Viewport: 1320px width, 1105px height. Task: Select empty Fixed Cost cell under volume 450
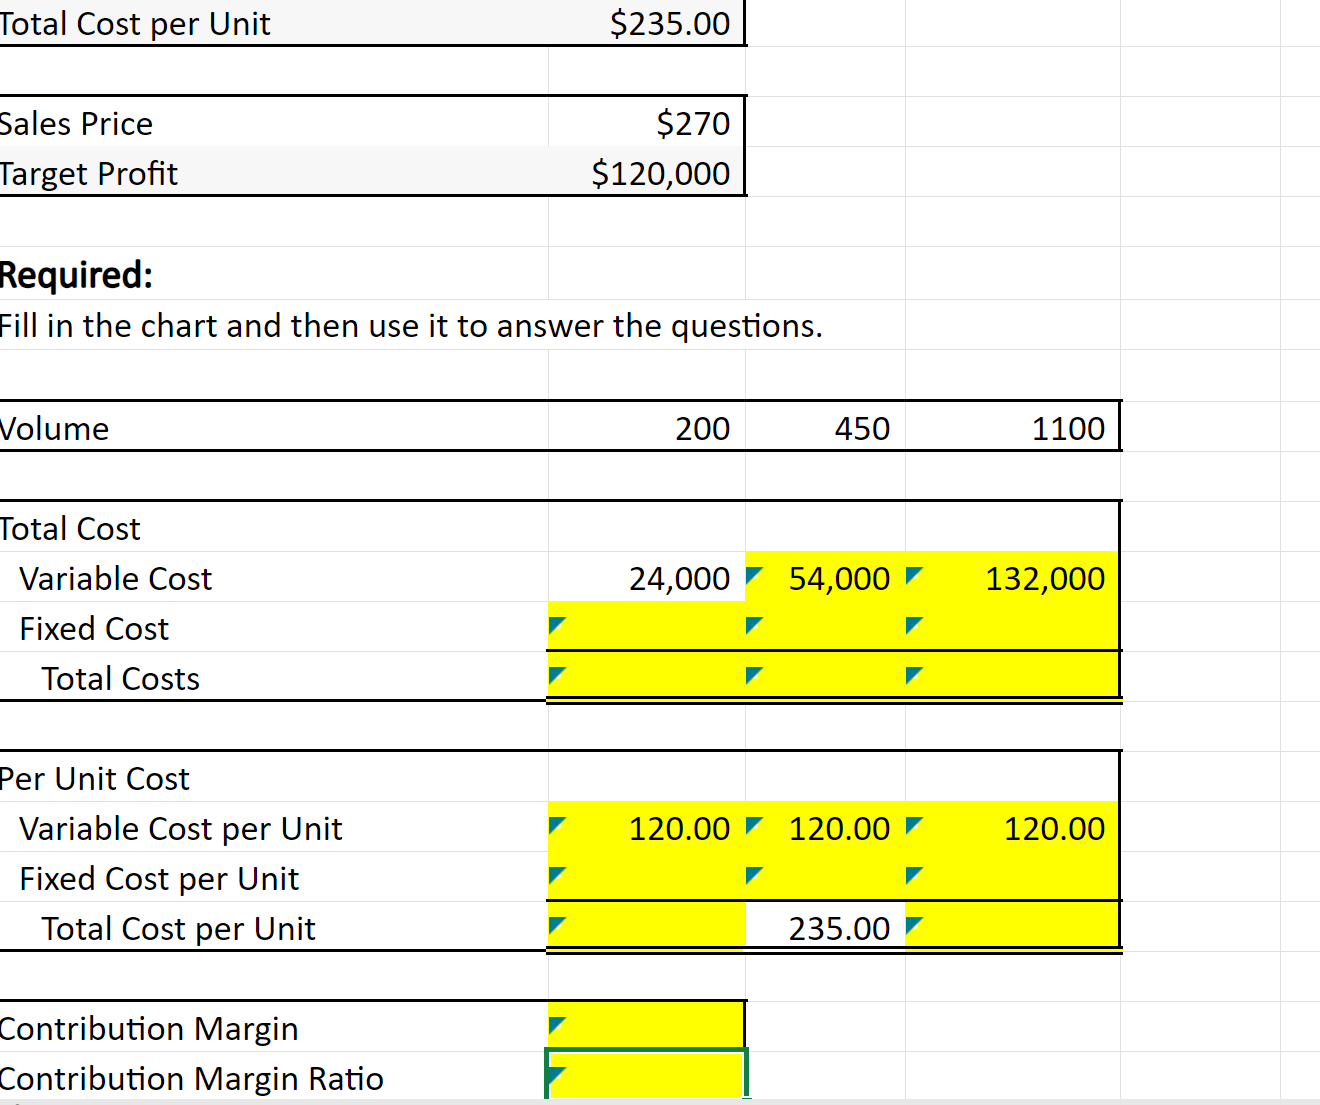[826, 627]
